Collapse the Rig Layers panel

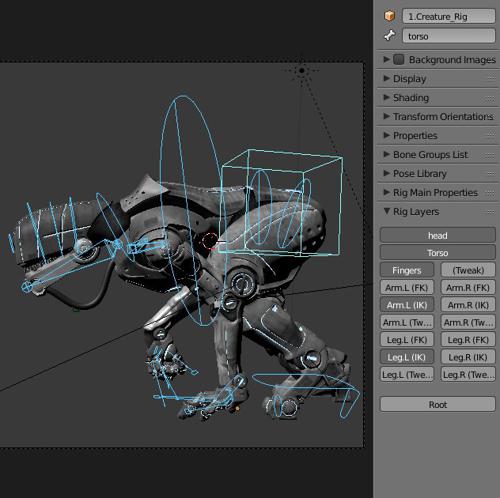point(386,211)
